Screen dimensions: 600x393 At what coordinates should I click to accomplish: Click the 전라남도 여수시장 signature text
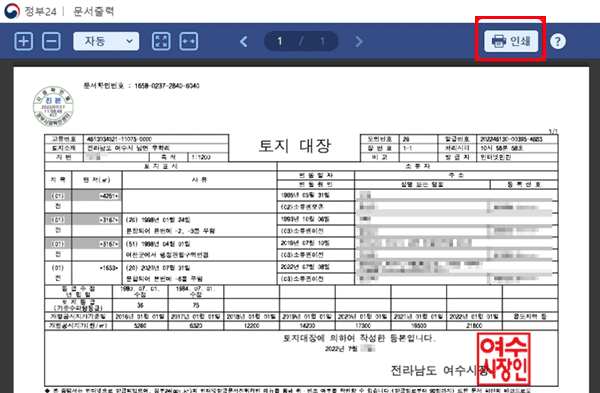pos(439,370)
